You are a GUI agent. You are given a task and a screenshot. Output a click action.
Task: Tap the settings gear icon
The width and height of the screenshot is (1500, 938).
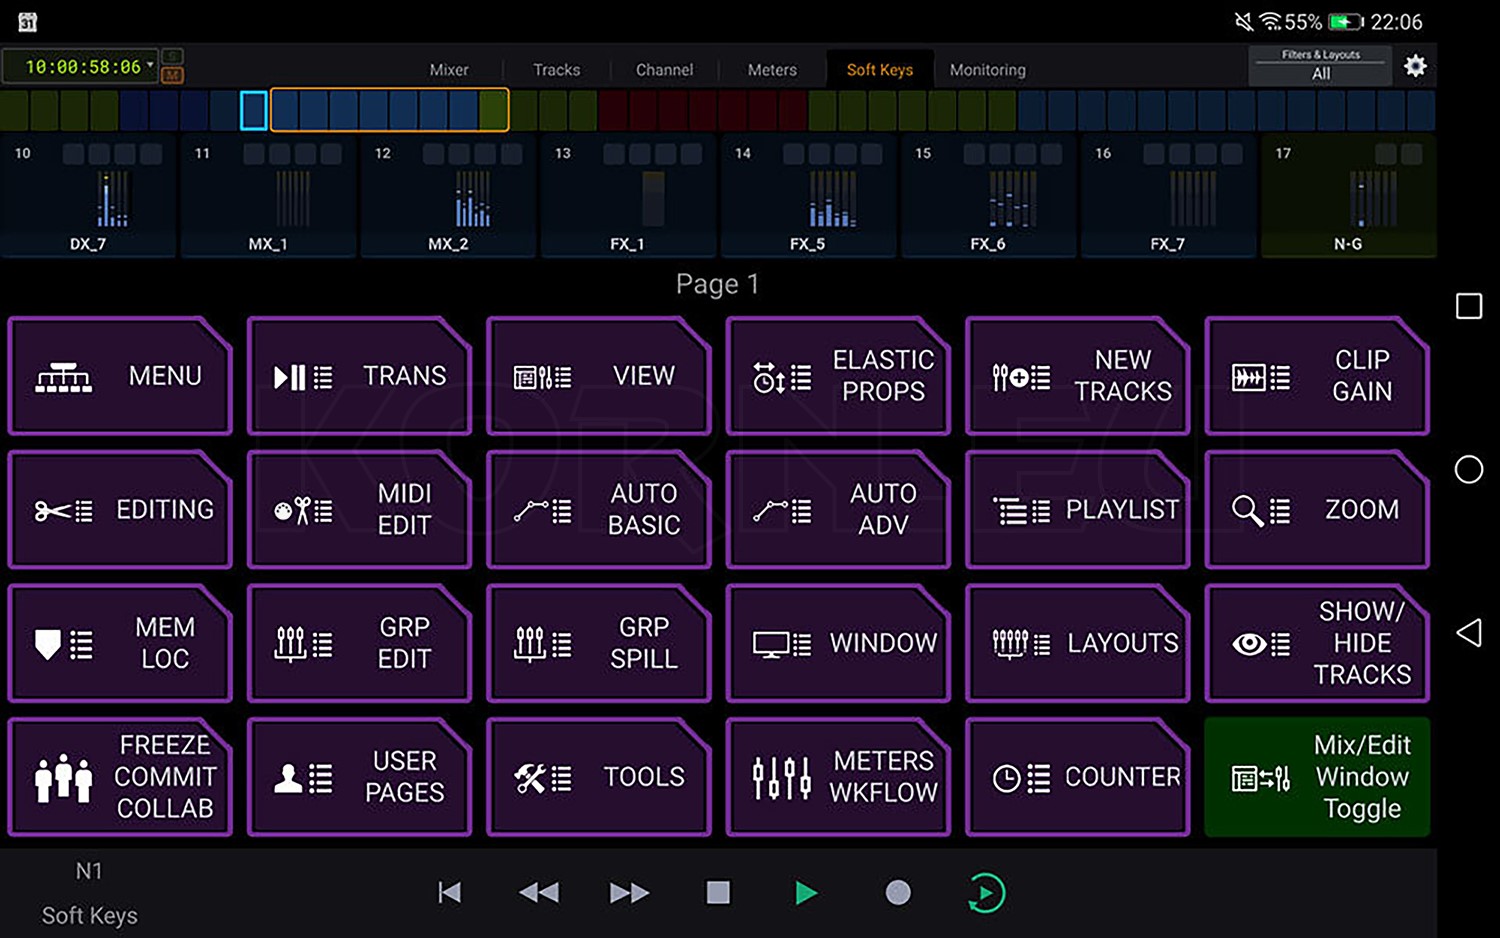coord(1416,66)
